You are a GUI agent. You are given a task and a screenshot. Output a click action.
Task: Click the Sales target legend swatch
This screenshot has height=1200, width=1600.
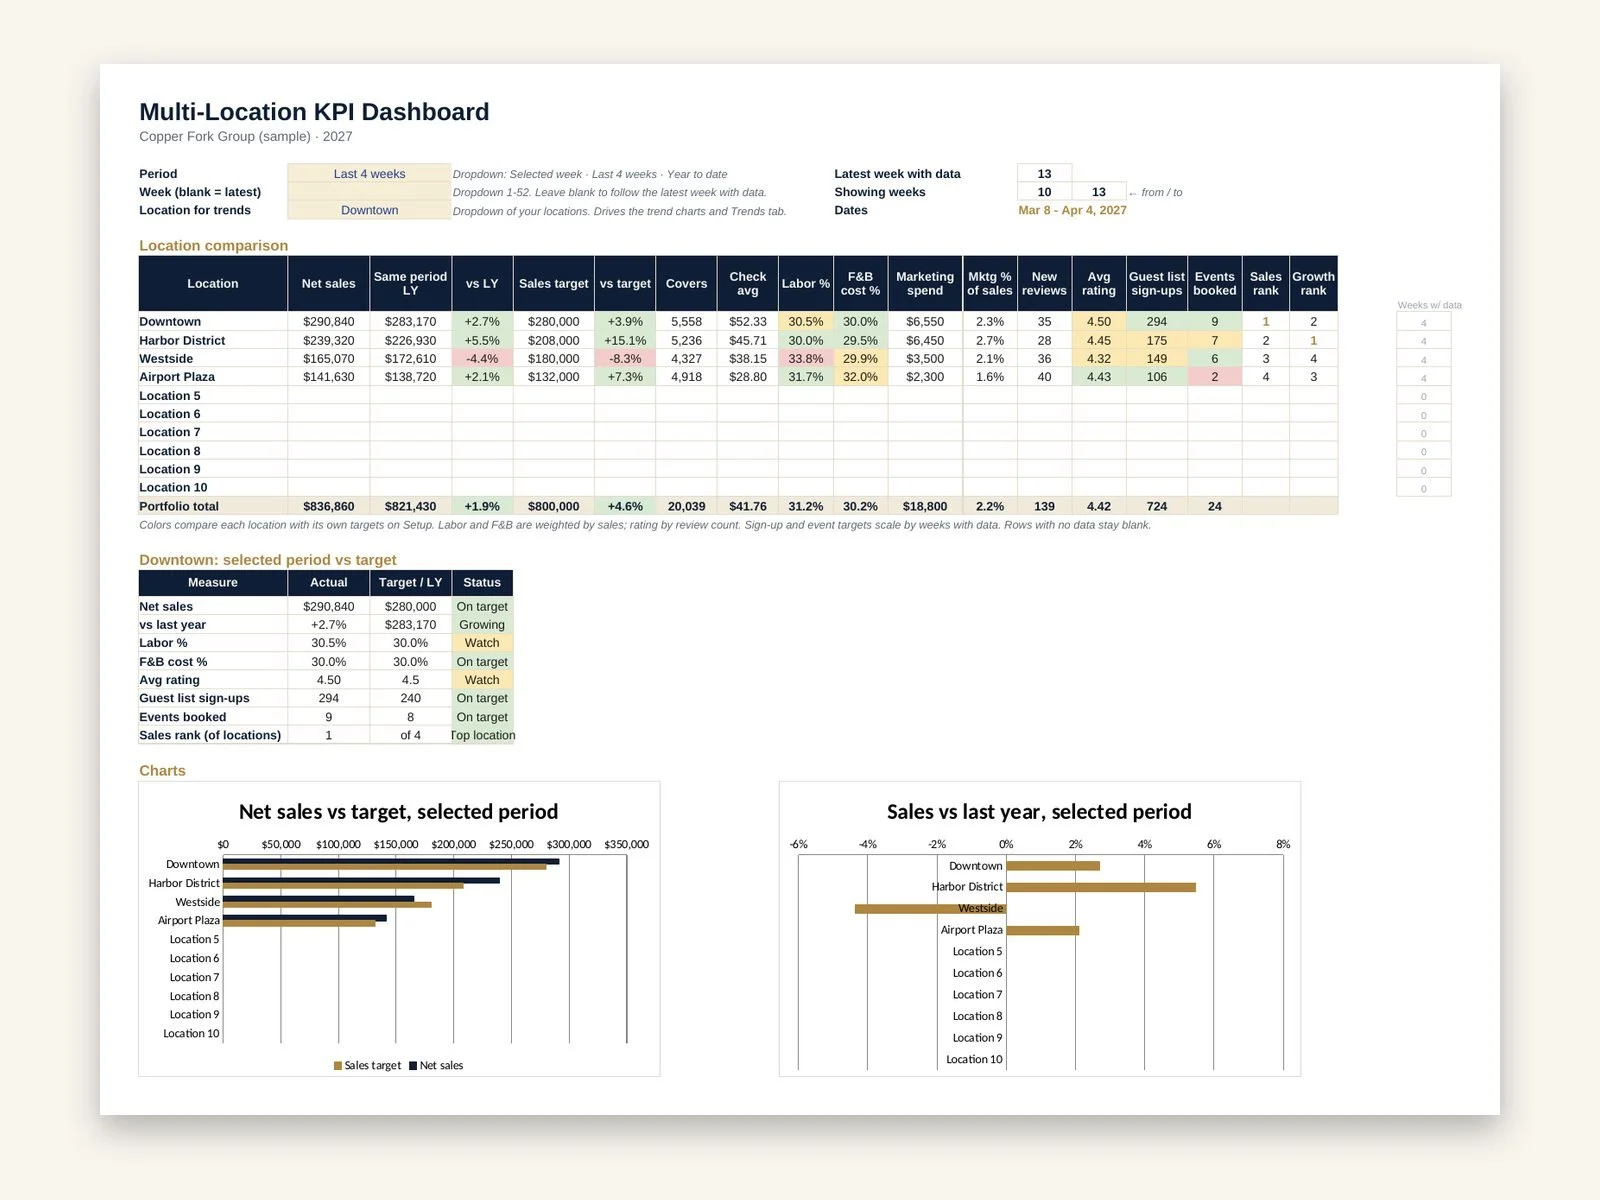(338, 1066)
